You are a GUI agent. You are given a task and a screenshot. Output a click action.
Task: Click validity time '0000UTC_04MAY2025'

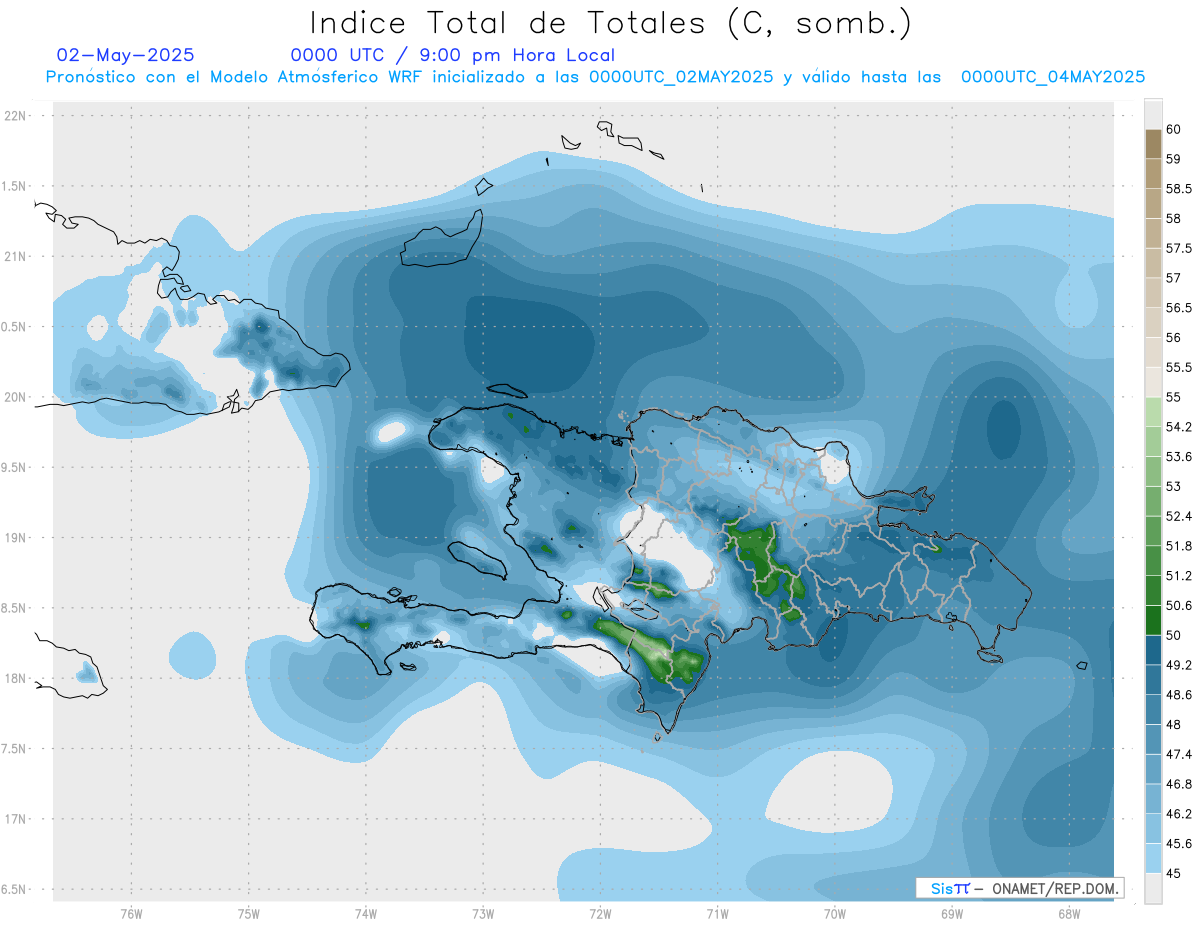pos(1053,77)
